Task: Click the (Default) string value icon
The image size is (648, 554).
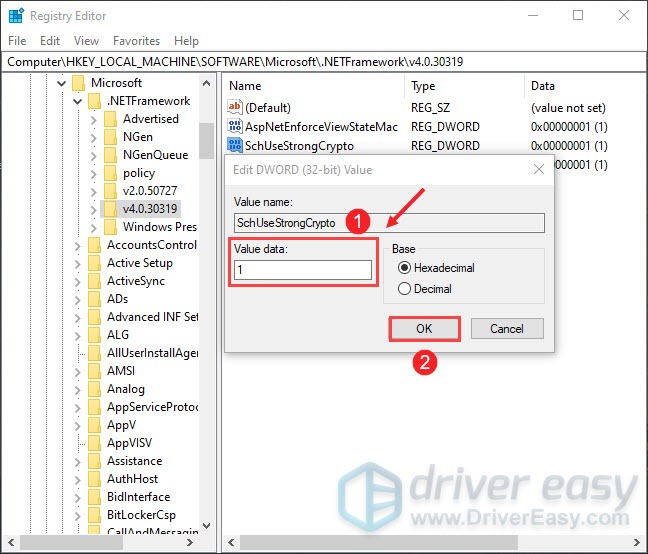Action: point(235,107)
